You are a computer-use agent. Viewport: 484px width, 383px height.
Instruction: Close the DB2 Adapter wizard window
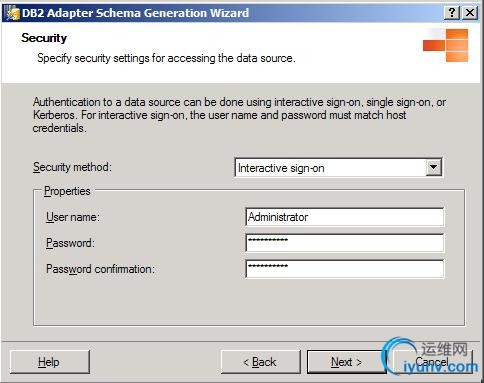470,13
